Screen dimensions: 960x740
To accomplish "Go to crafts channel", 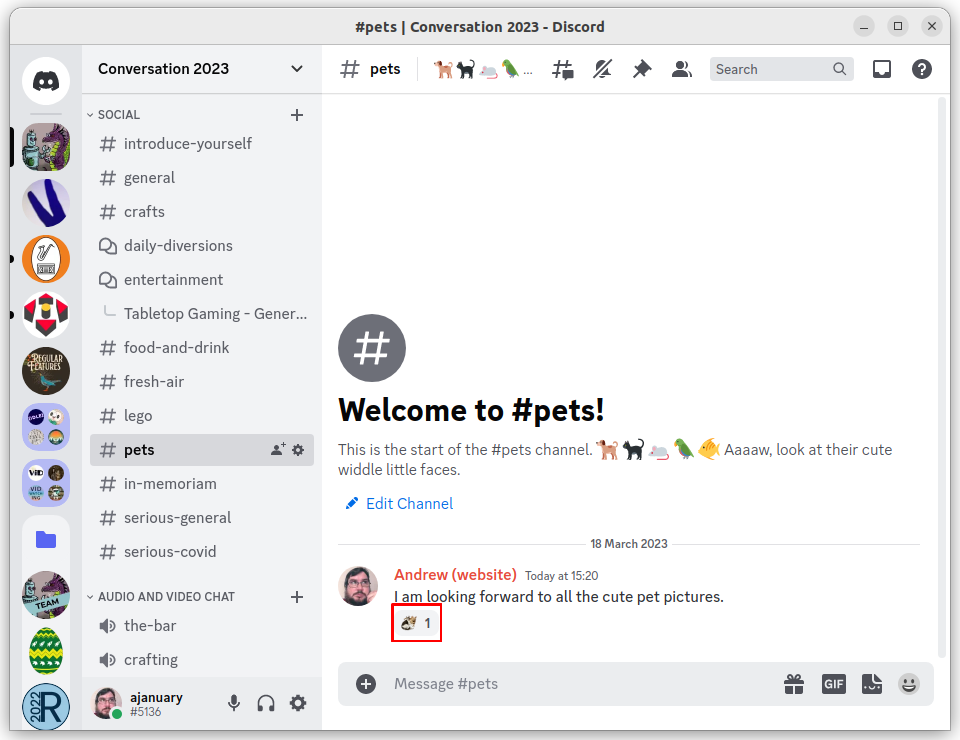I will point(202,212).
